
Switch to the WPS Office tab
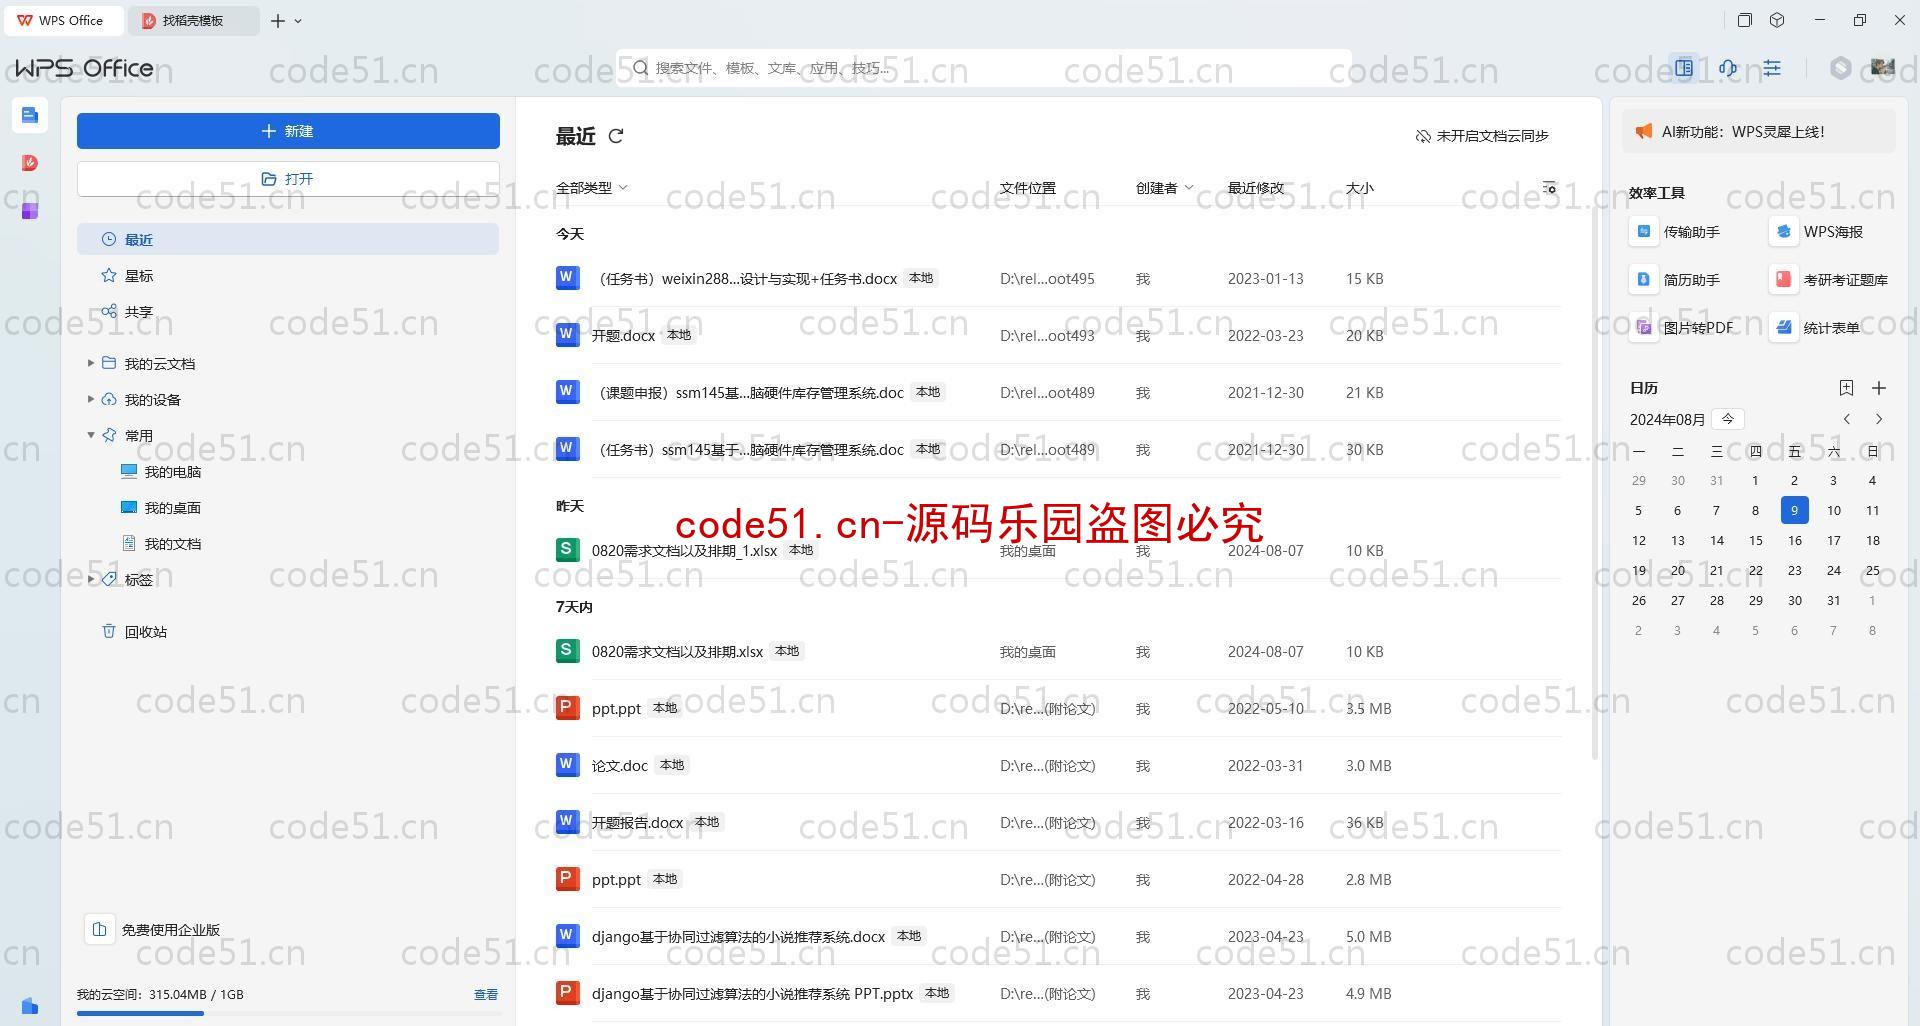[x=62, y=20]
